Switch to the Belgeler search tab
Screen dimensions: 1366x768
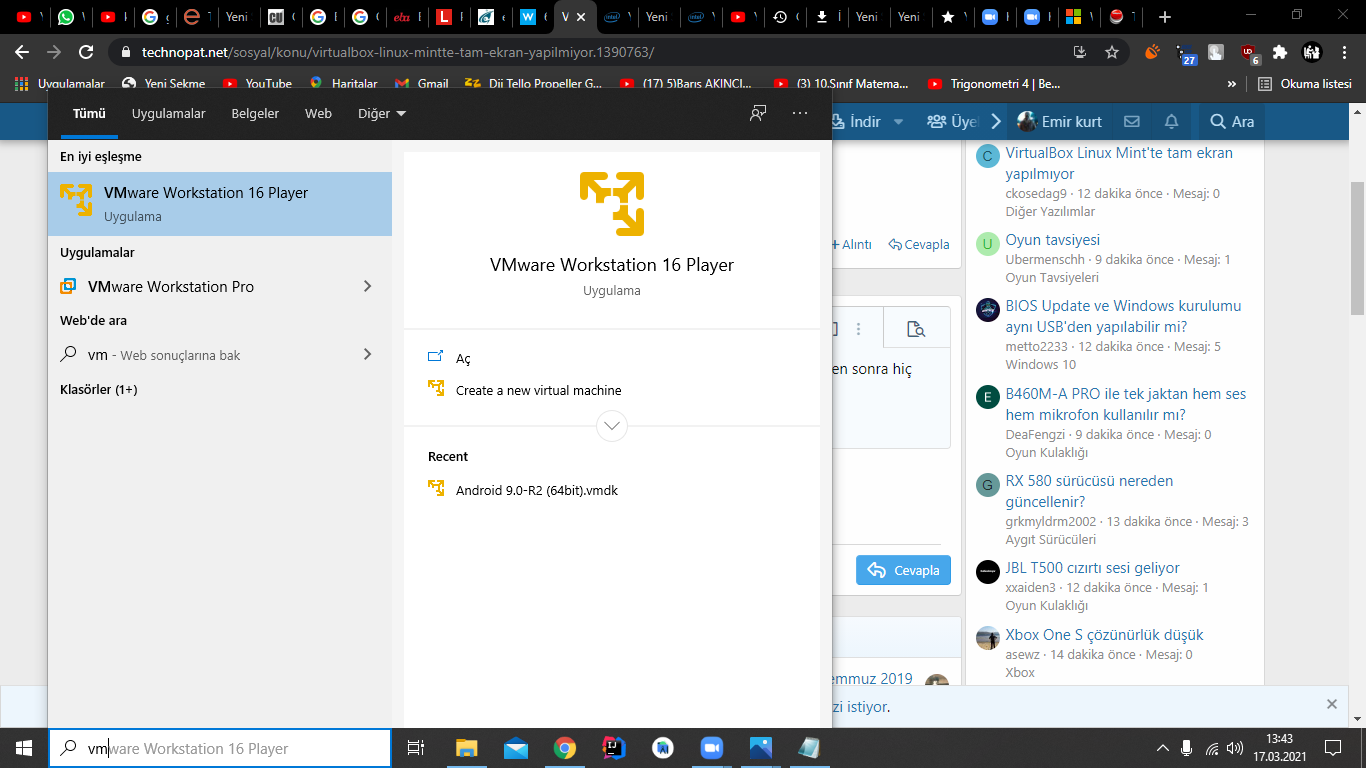pyautogui.click(x=255, y=113)
